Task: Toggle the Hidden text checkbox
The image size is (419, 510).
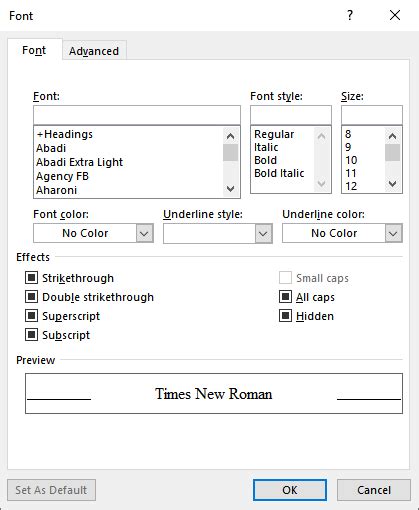Action: (x=285, y=316)
